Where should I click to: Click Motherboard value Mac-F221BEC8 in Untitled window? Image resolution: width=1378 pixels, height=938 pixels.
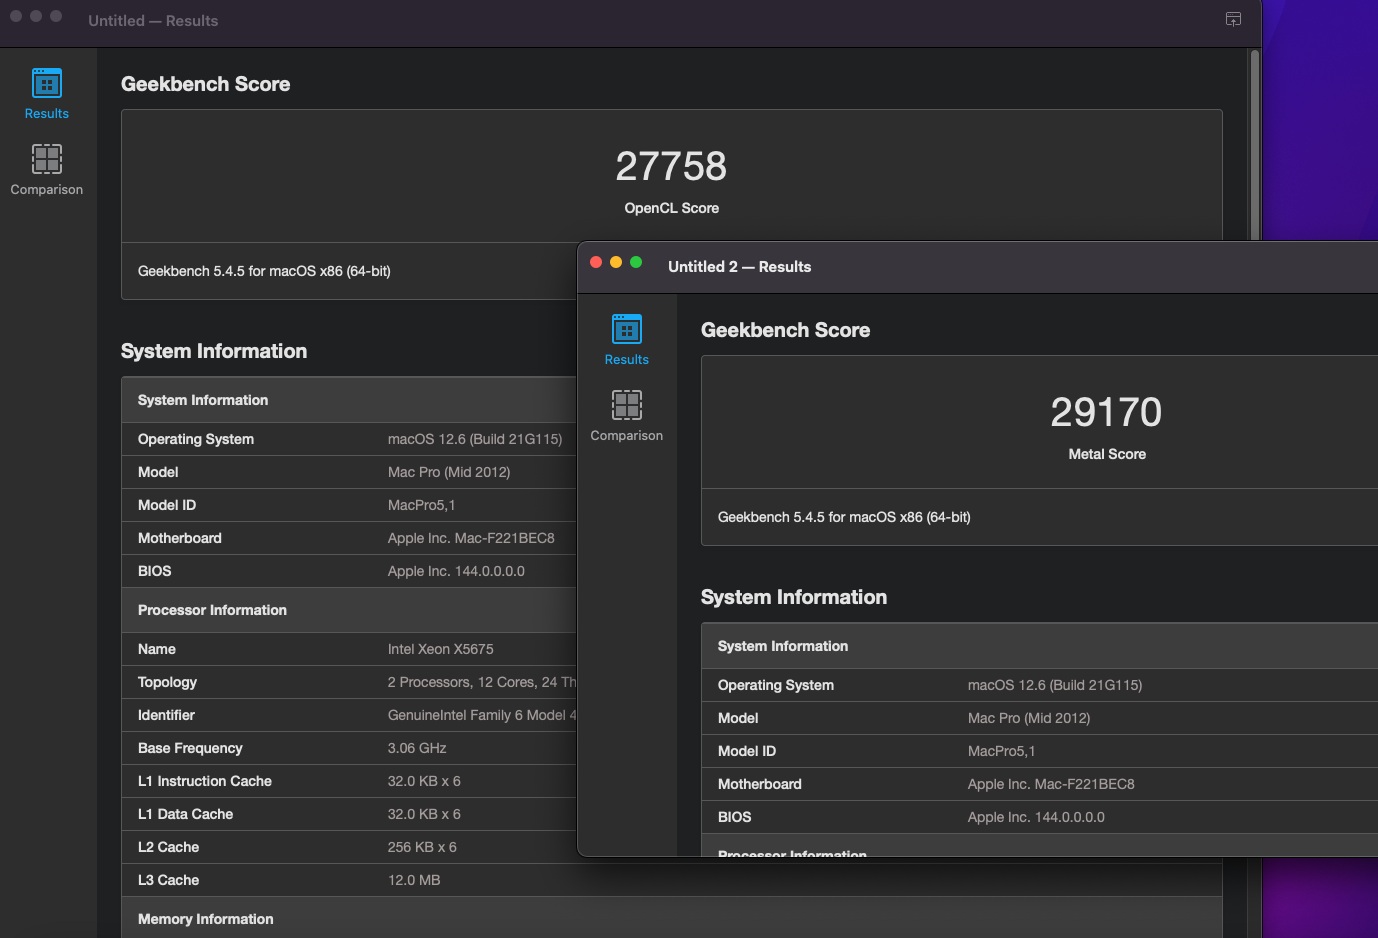click(471, 538)
